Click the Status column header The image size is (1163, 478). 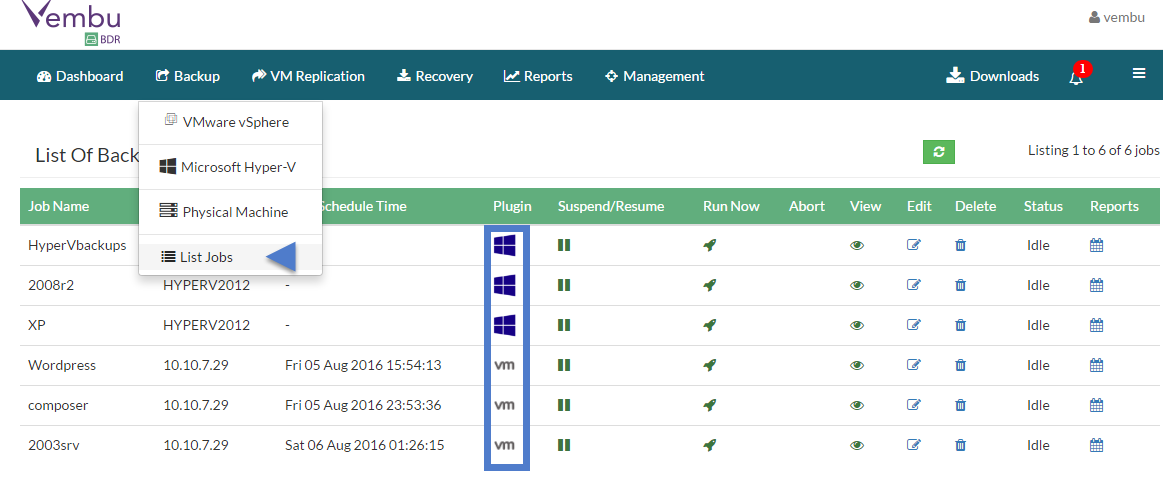pyautogui.click(x=1044, y=206)
